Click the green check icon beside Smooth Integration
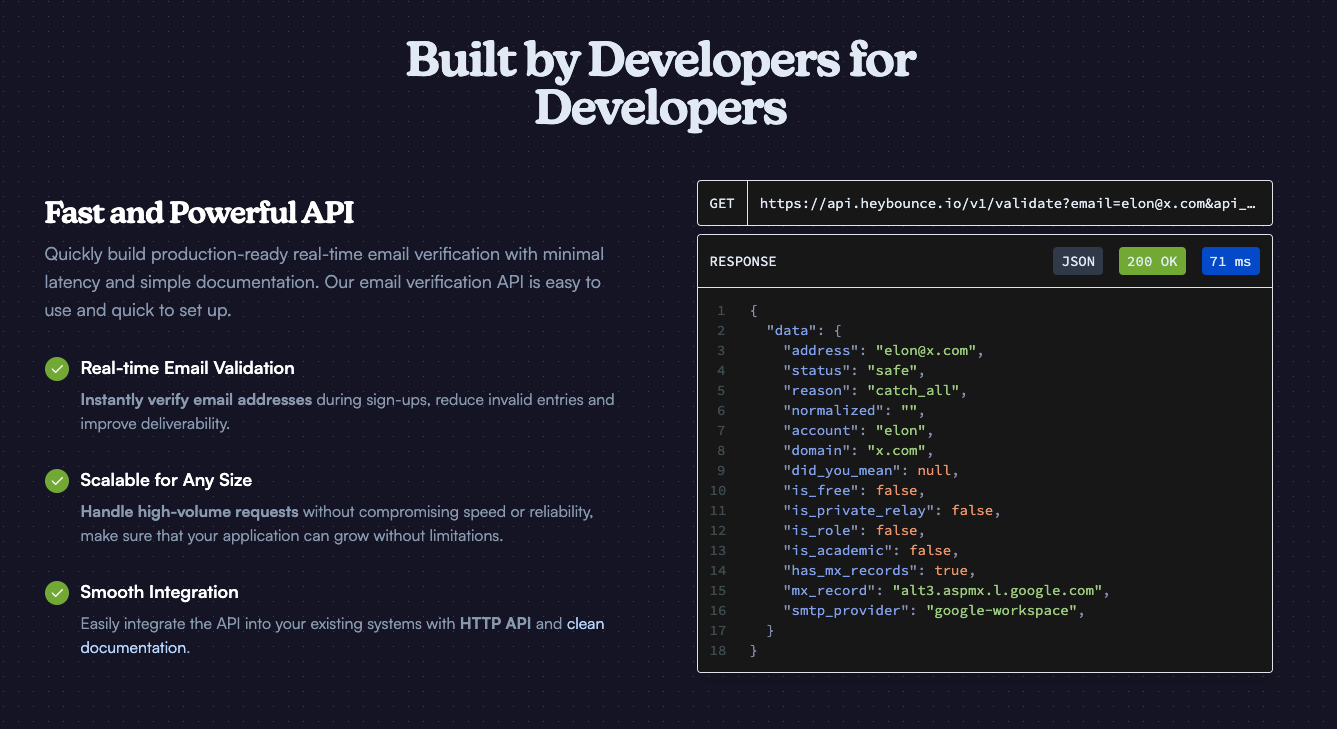 [57, 593]
